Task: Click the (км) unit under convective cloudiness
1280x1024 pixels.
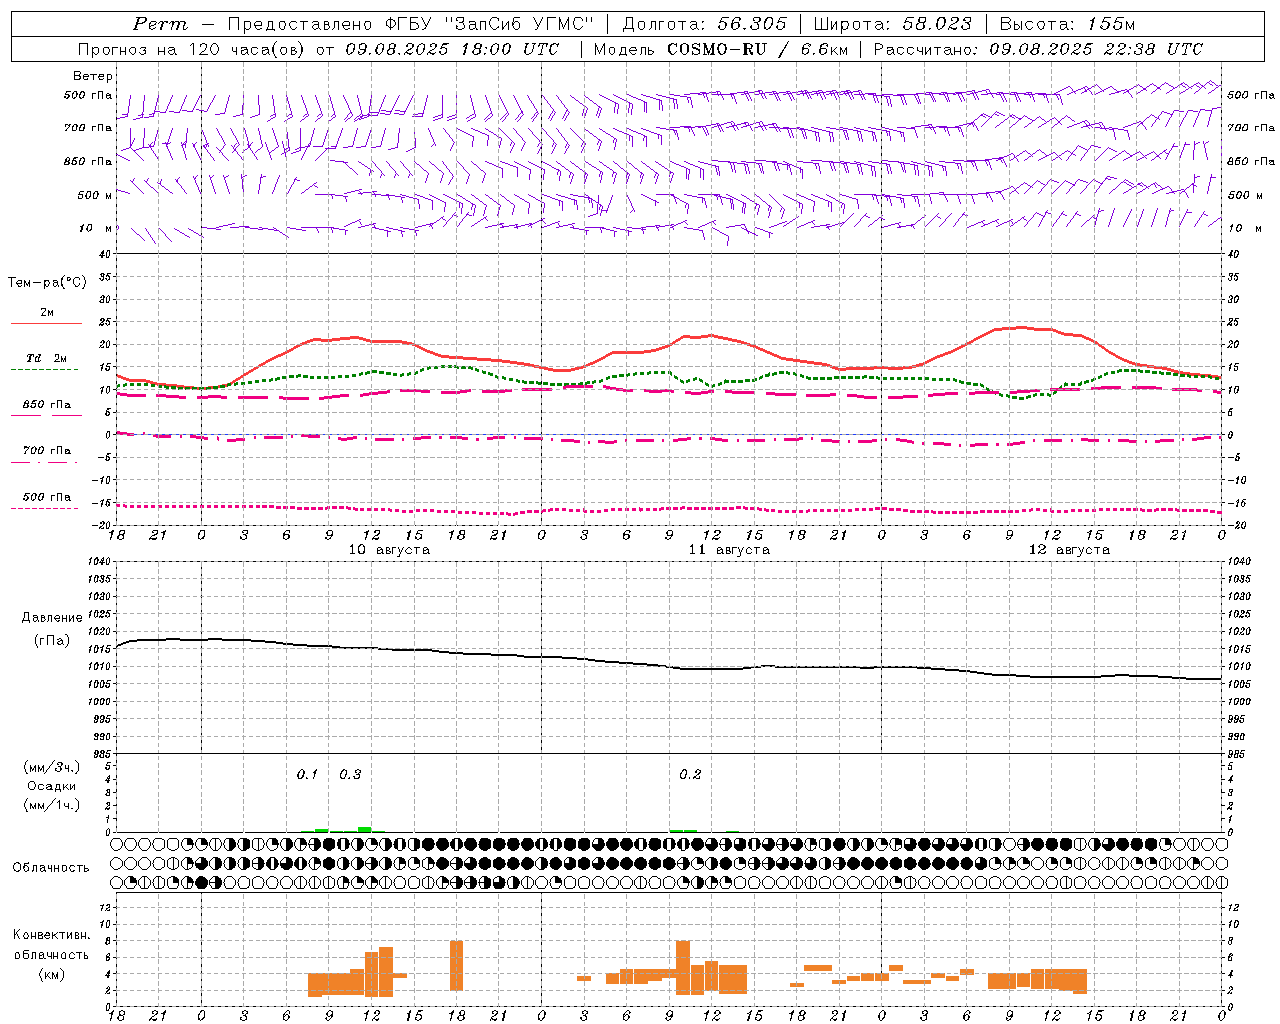Action: pos(51,974)
